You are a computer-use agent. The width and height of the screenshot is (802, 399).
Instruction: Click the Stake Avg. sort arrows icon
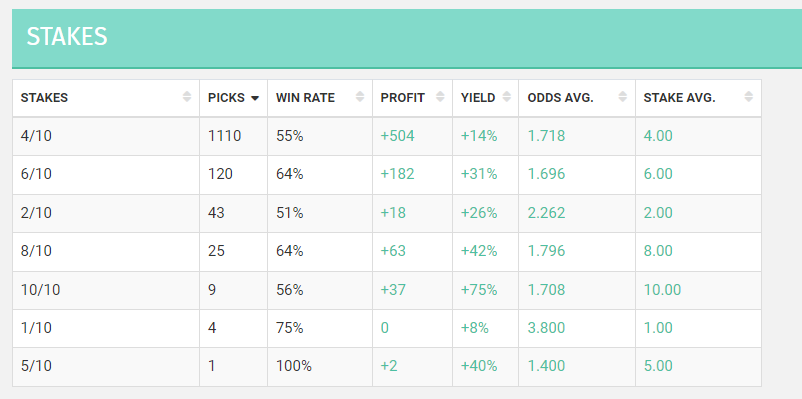749,97
